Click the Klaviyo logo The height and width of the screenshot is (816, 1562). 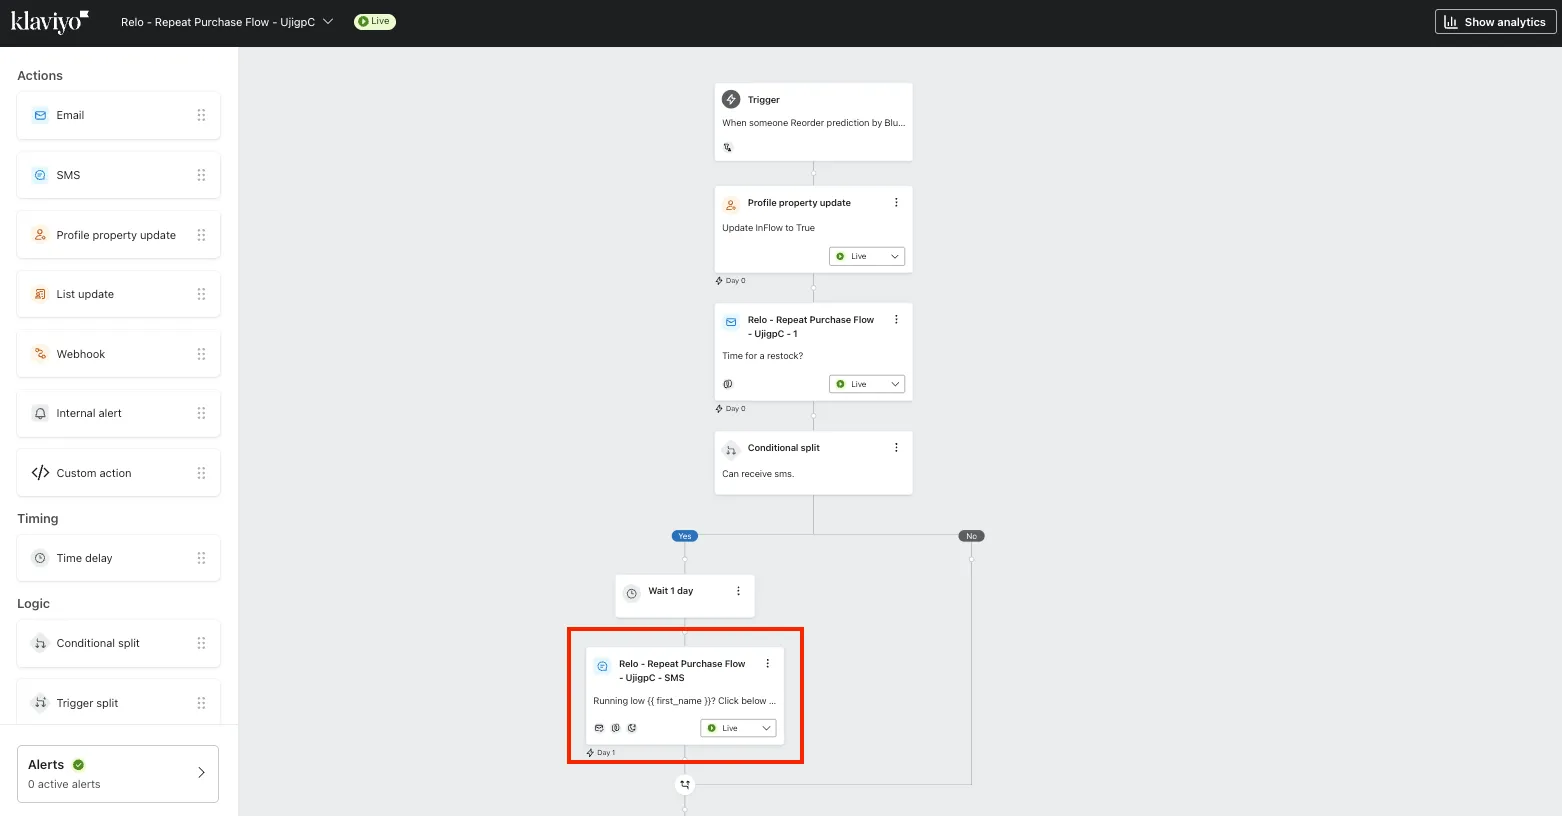point(49,21)
